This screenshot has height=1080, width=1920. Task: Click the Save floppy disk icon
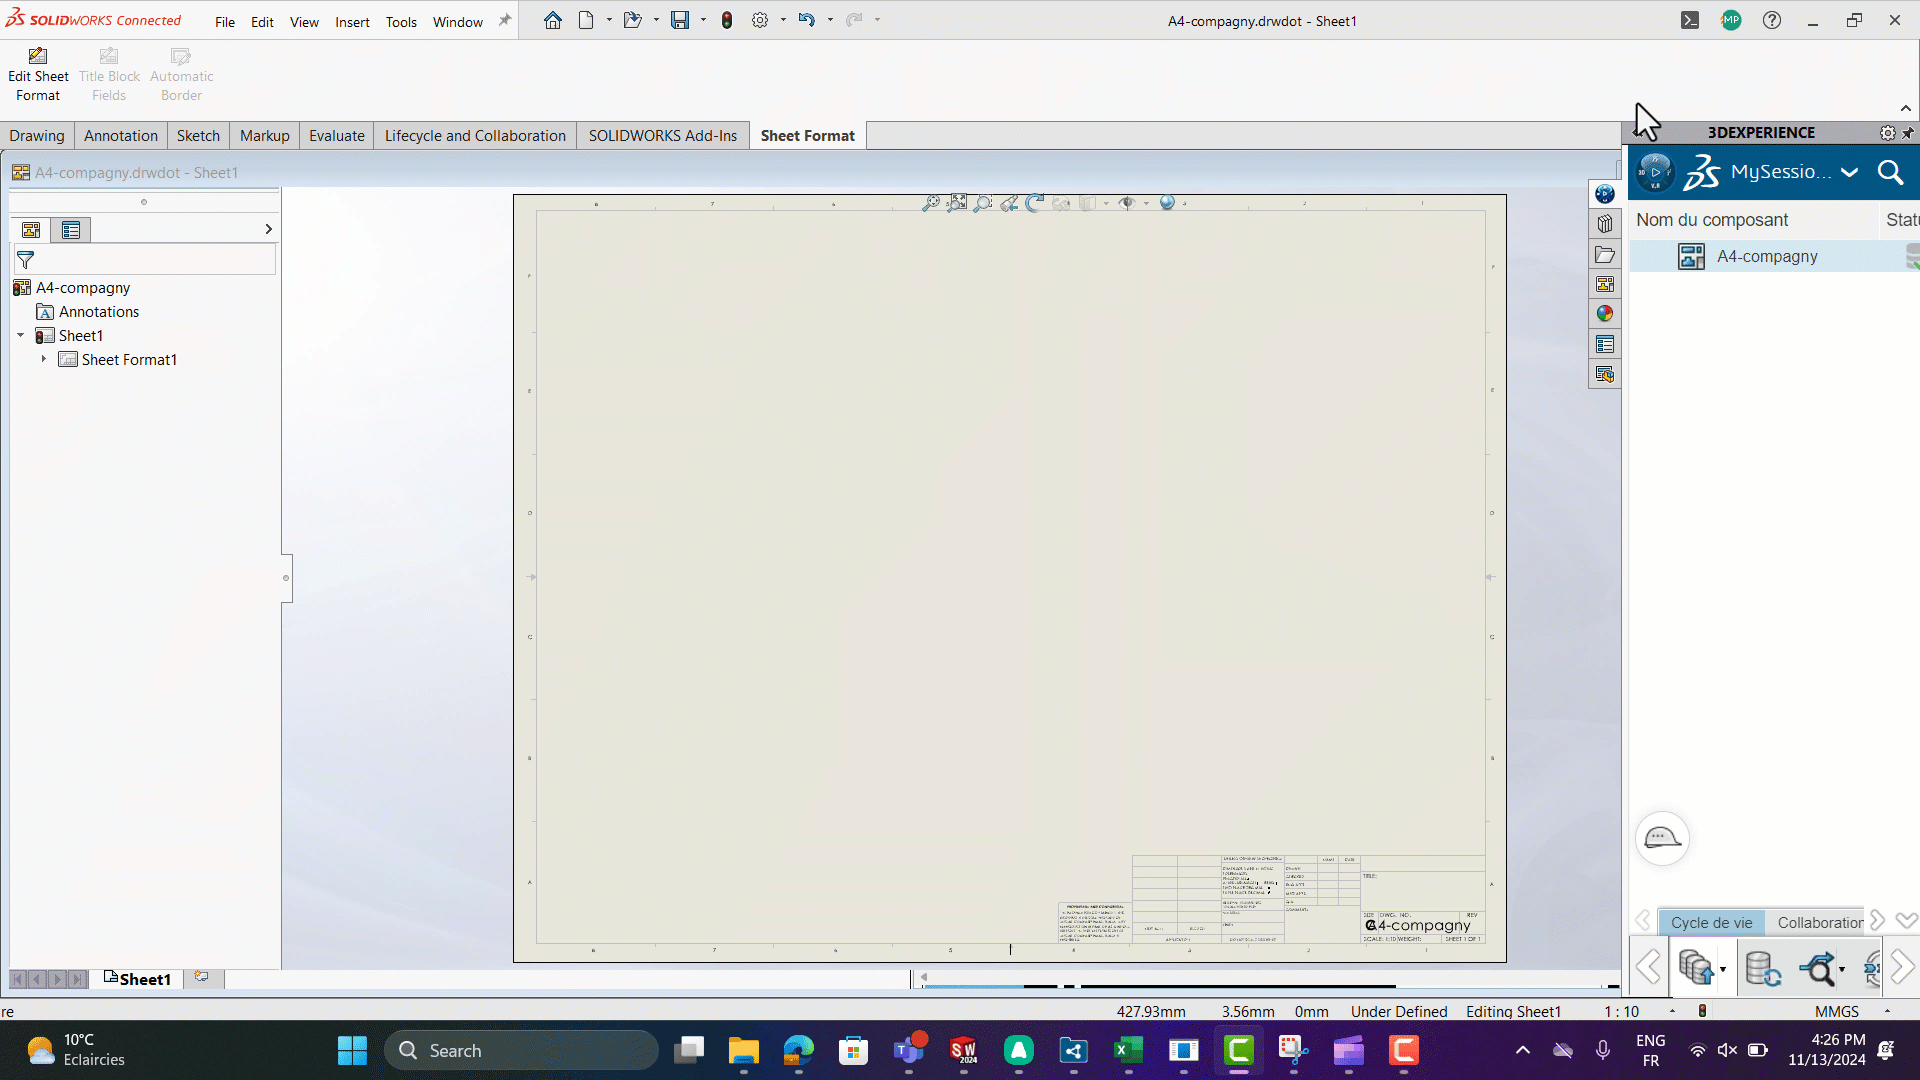(680, 20)
